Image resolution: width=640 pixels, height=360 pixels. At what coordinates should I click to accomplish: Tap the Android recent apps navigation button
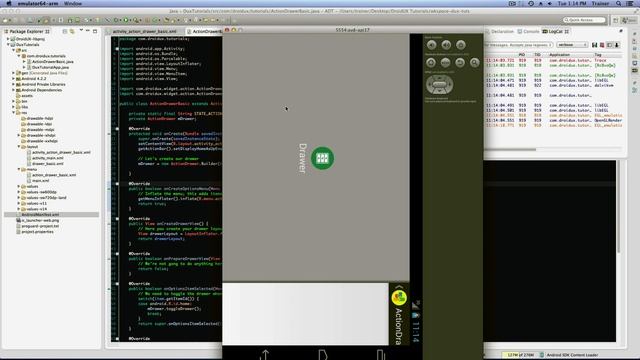[380, 355]
